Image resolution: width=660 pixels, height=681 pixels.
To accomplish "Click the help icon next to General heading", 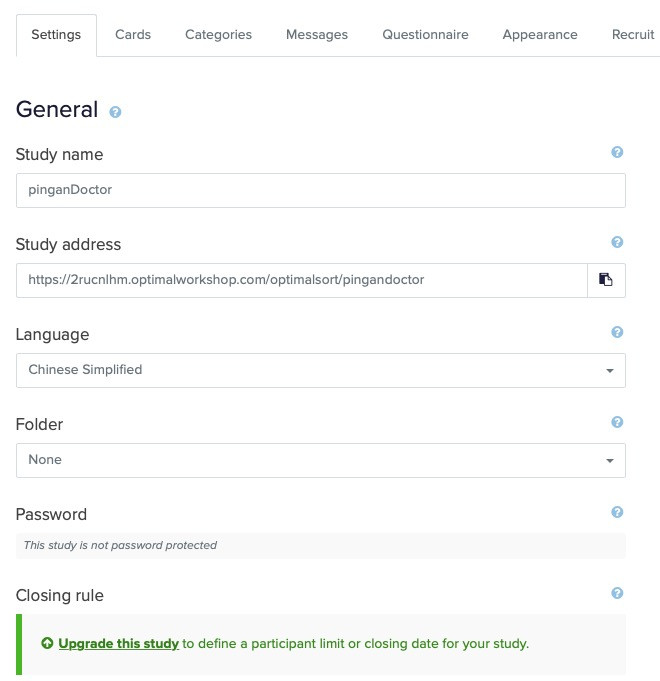I will 115,112.
